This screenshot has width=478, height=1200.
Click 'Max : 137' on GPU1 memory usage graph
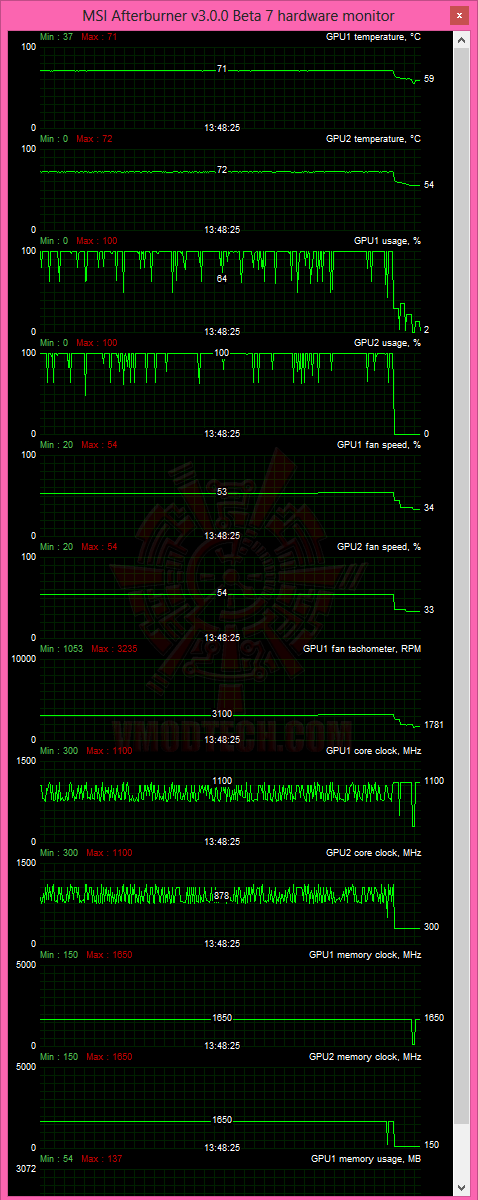(102, 1159)
